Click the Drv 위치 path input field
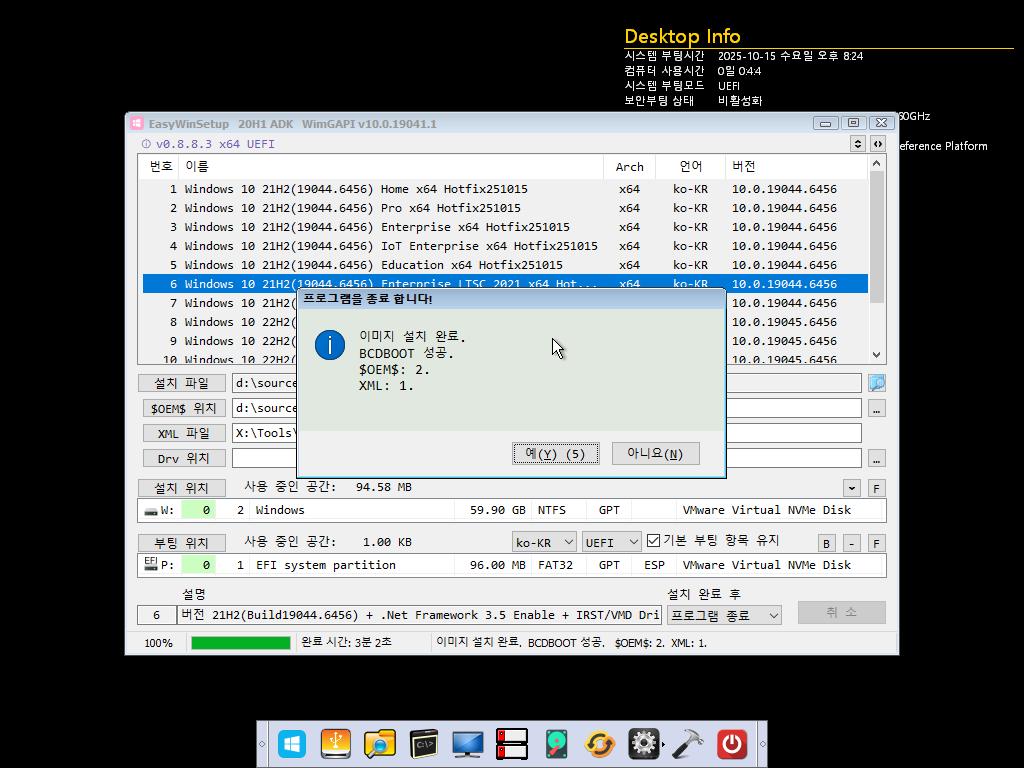This screenshot has width=1024, height=768. (547, 458)
